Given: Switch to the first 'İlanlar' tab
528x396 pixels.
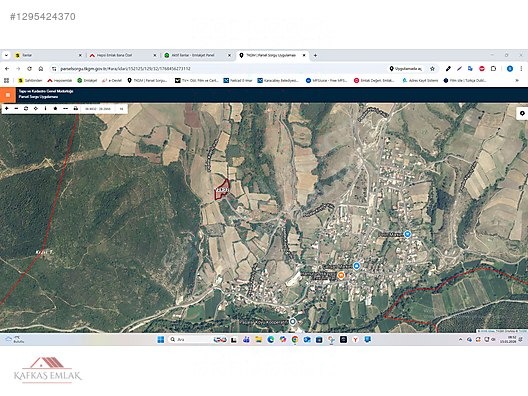Looking at the screenshot, I should [x=48, y=55].
